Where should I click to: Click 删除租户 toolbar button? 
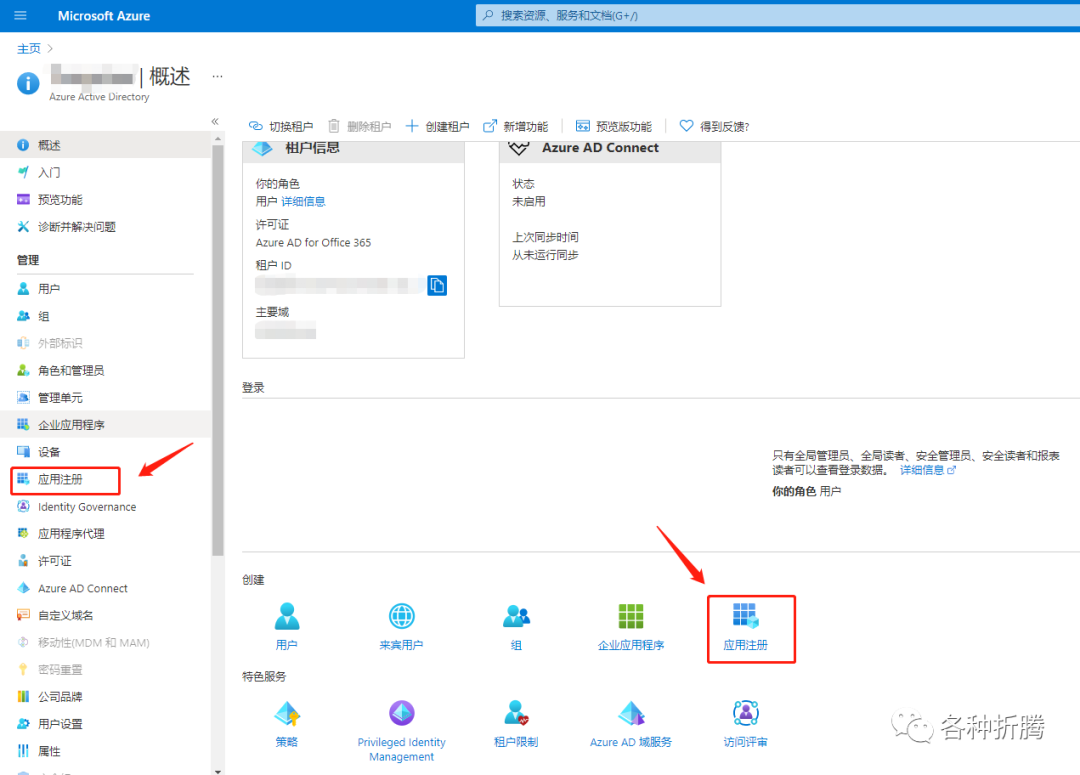pyautogui.click(x=359, y=126)
